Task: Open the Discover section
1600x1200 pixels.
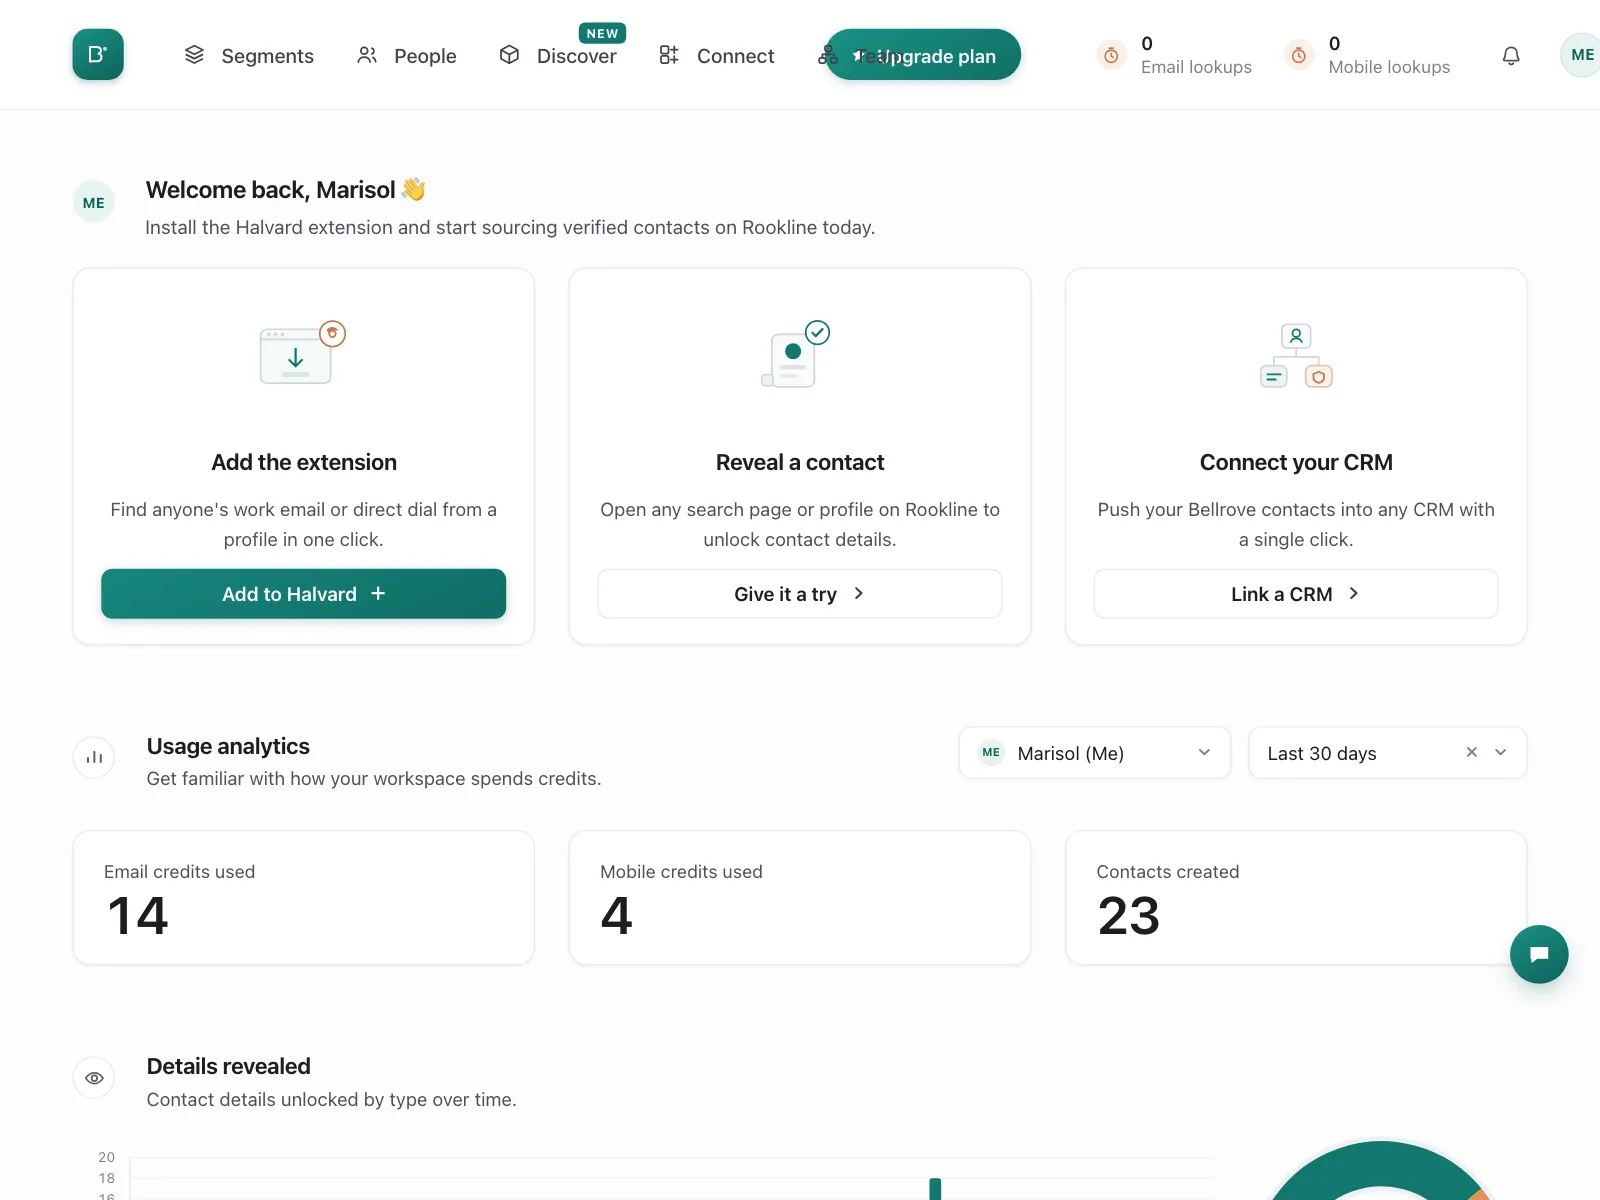Action: [558, 56]
